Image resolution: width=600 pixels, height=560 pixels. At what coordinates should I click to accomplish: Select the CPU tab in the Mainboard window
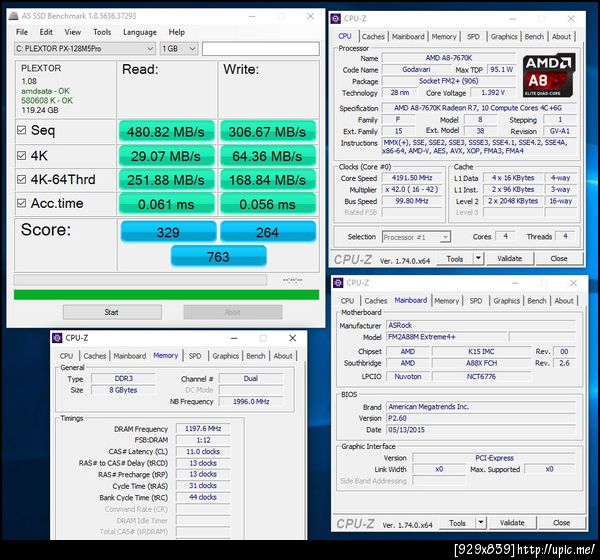coord(347,301)
